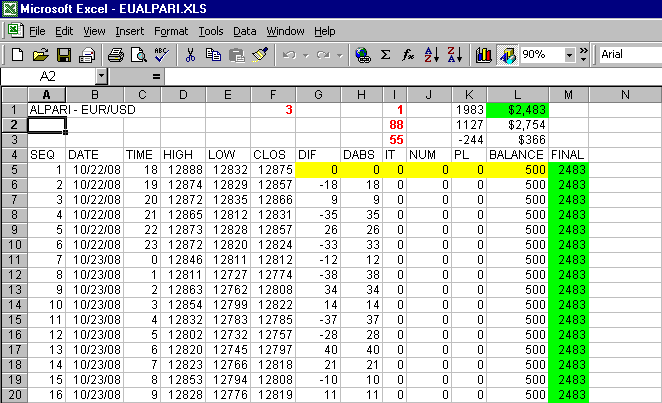This screenshot has height=403, width=662.
Task: Click the Open file folder icon
Action: click(40, 54)
